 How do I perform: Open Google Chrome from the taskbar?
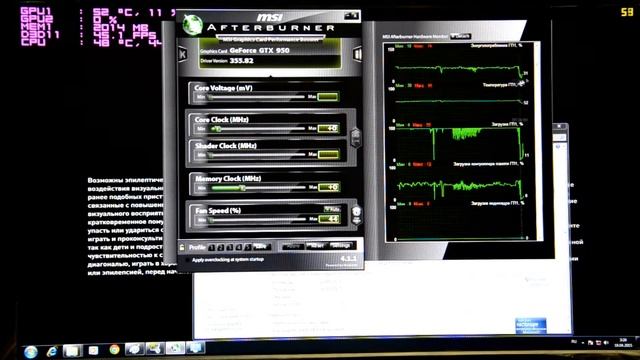pos(114,349)
